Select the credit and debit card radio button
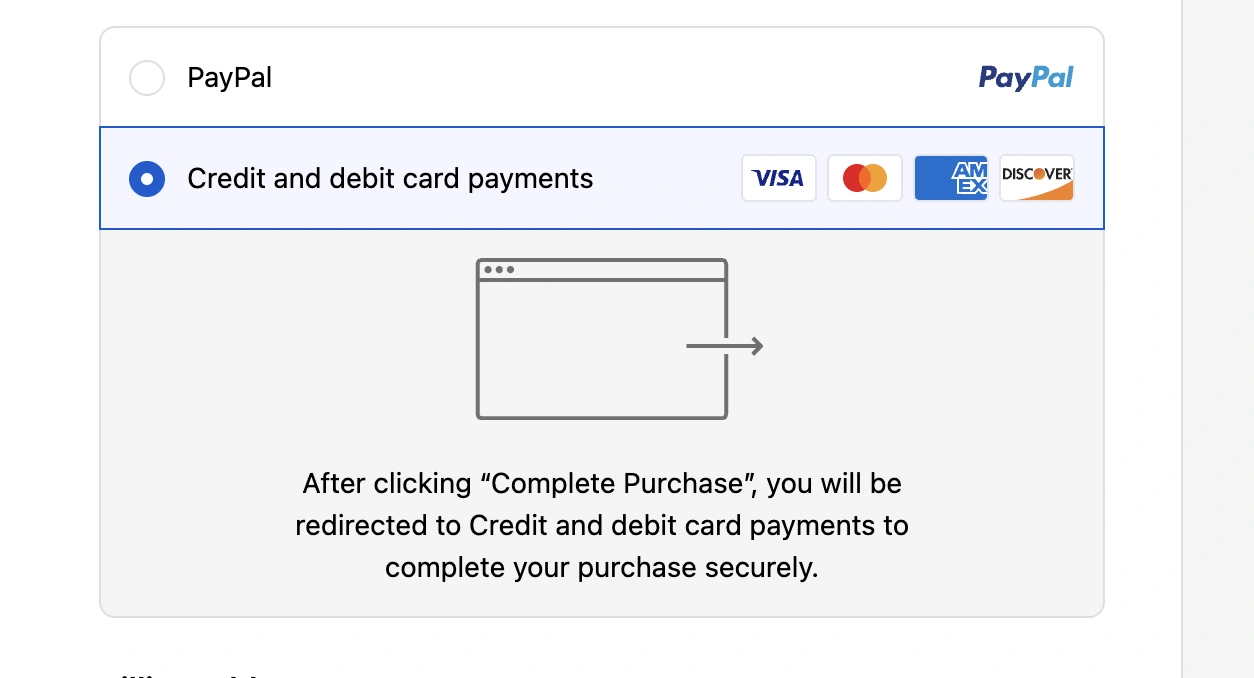 point(147,179)
